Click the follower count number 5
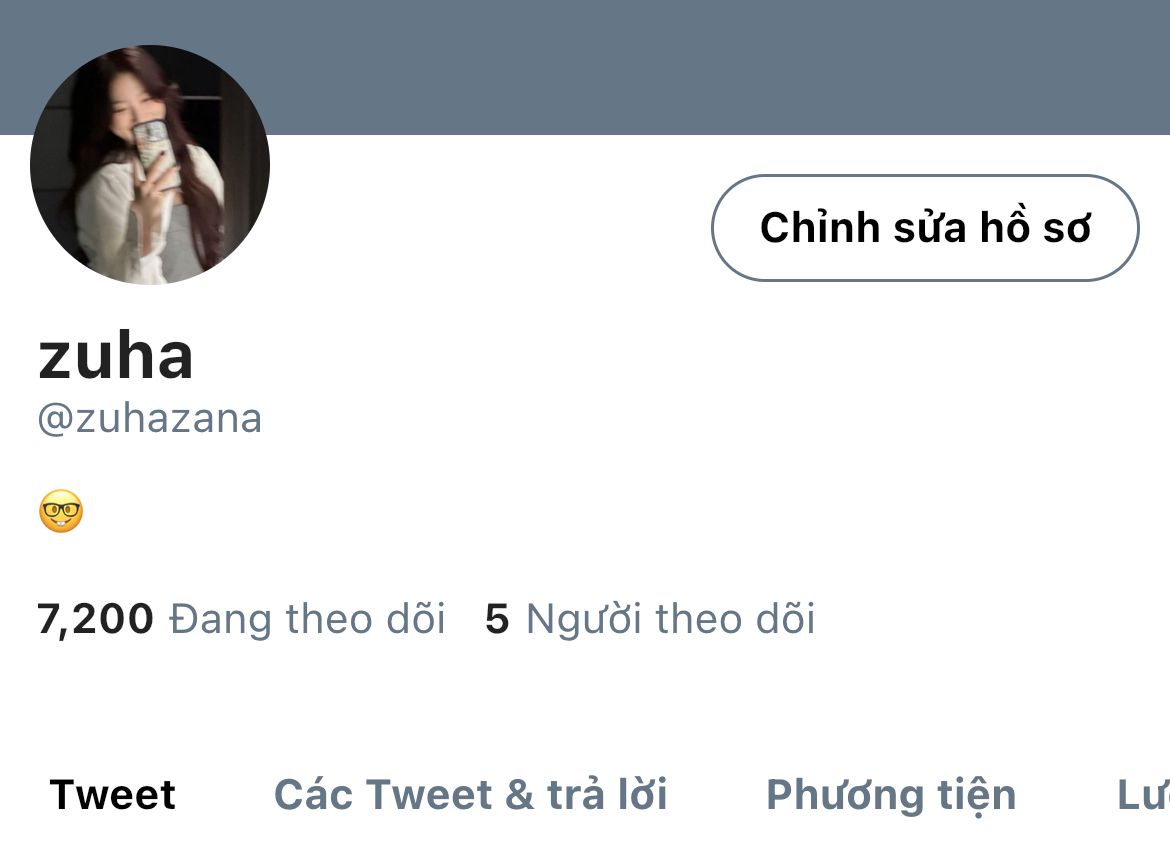Viewport: 1170px width, 851px height. coord(497,620)
